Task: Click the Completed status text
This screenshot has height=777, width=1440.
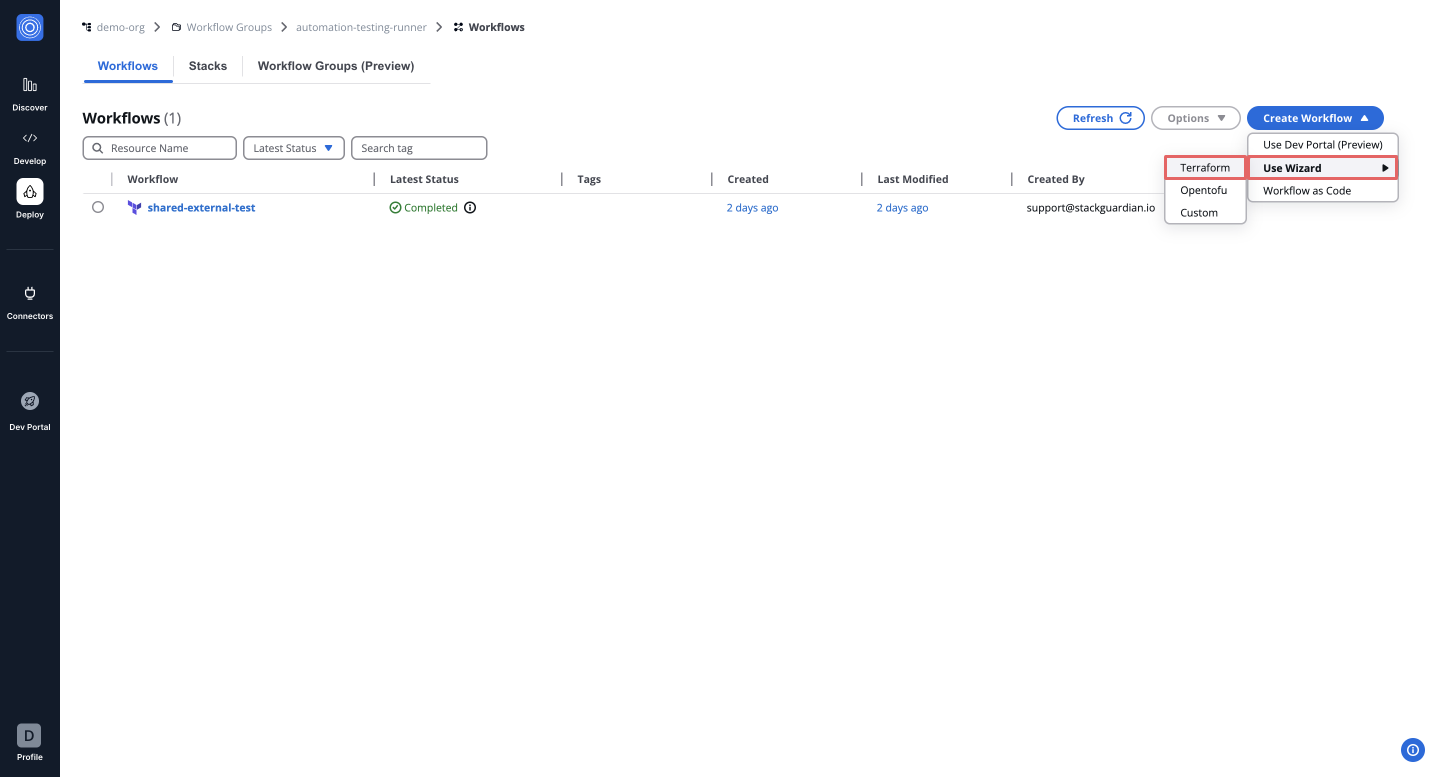Action: click(431, 208)
